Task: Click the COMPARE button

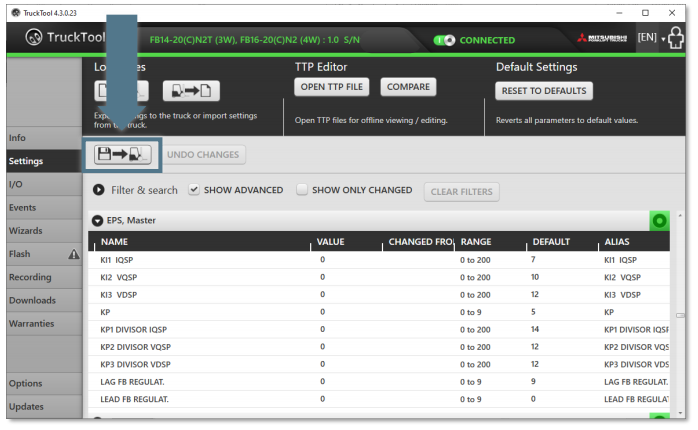Action: (x=408, y=88)
